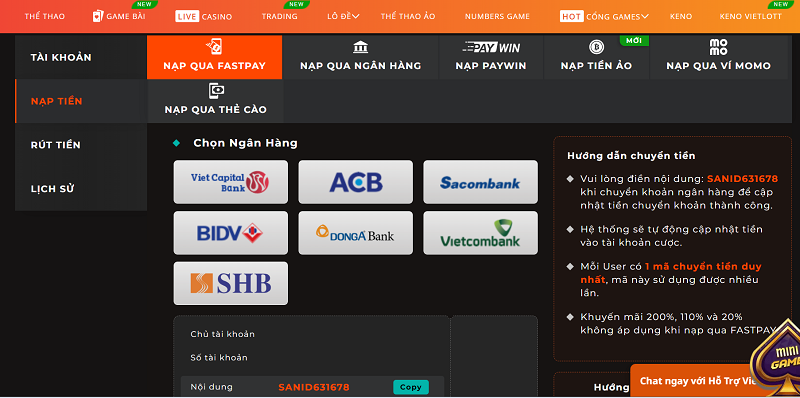Expand the Cổng Games dropdown
This screenshot has width=800, height=398.
click(x=604, y=16)
